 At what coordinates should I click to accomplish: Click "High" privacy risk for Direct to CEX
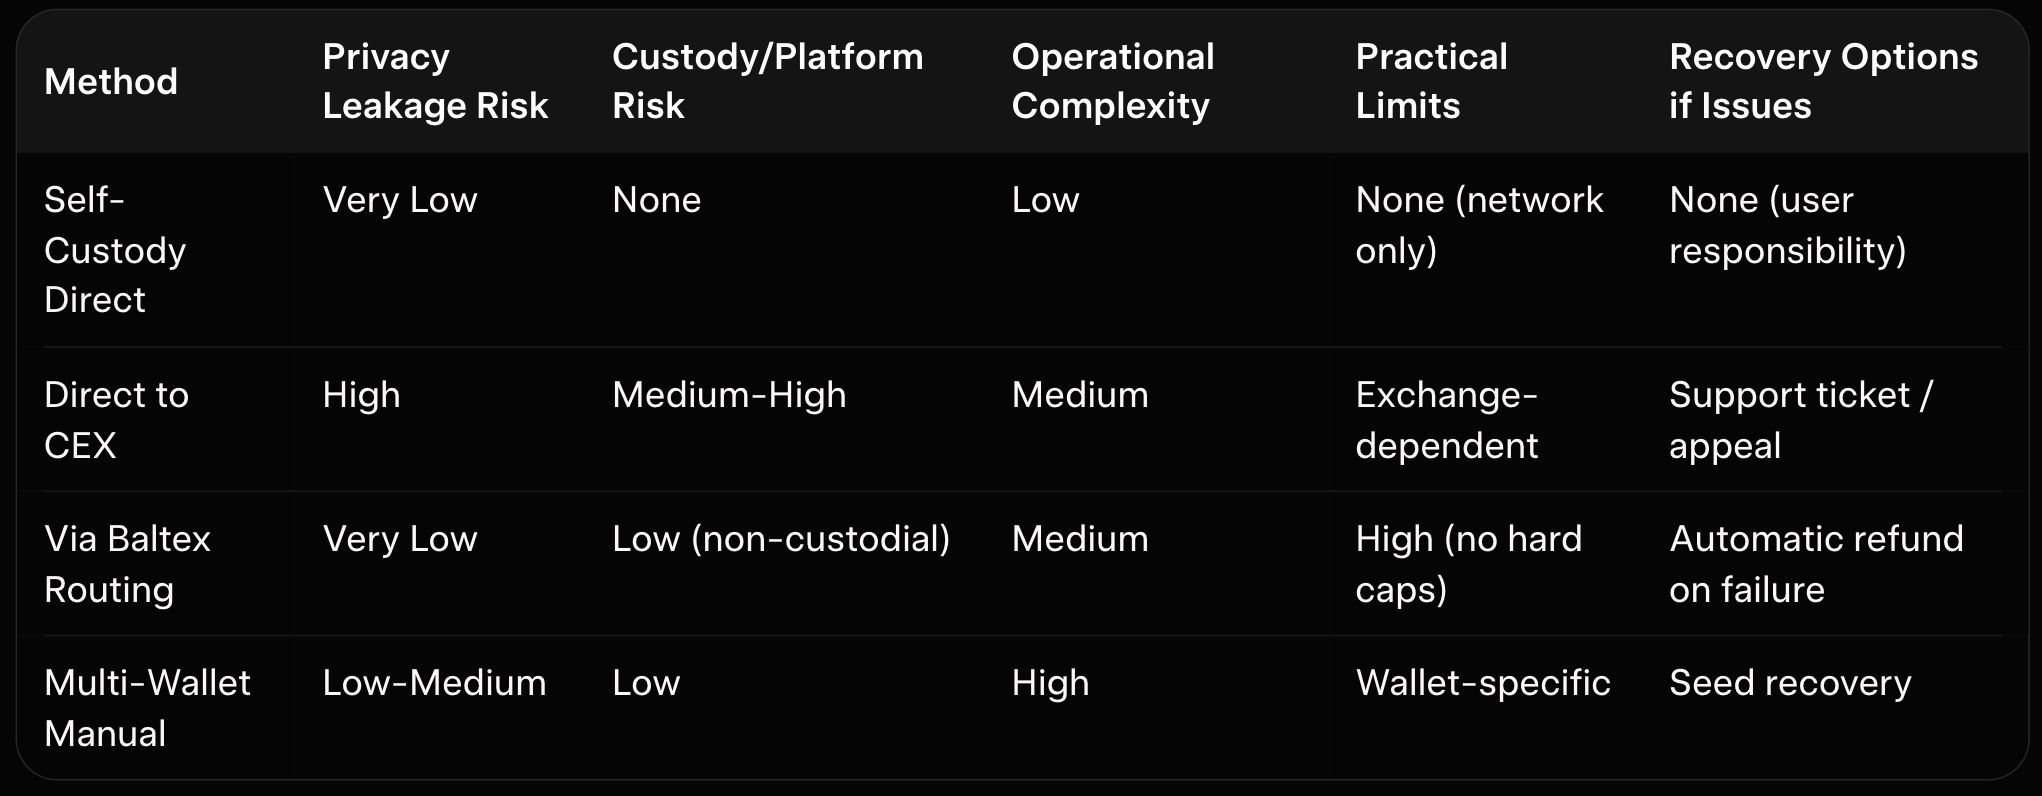click(x=361, y=395)
